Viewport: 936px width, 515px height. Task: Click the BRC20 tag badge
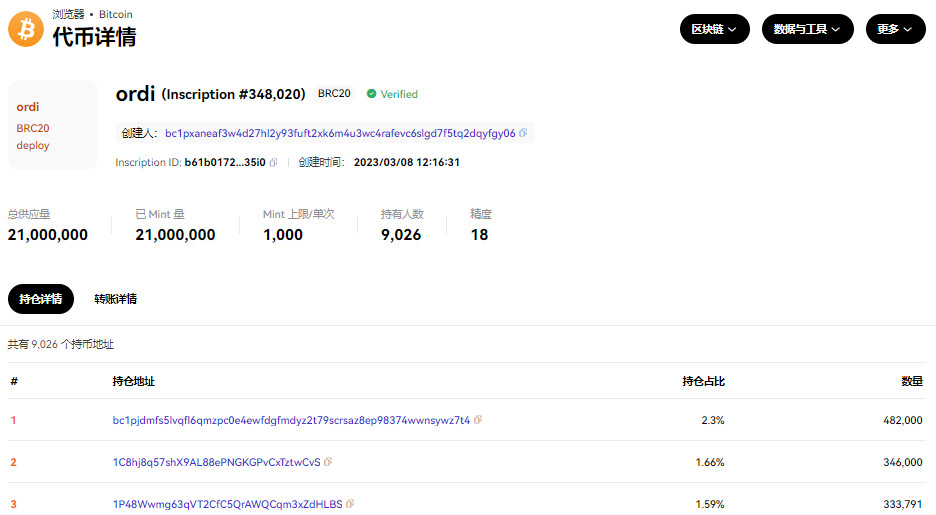[x=334, y=94]
